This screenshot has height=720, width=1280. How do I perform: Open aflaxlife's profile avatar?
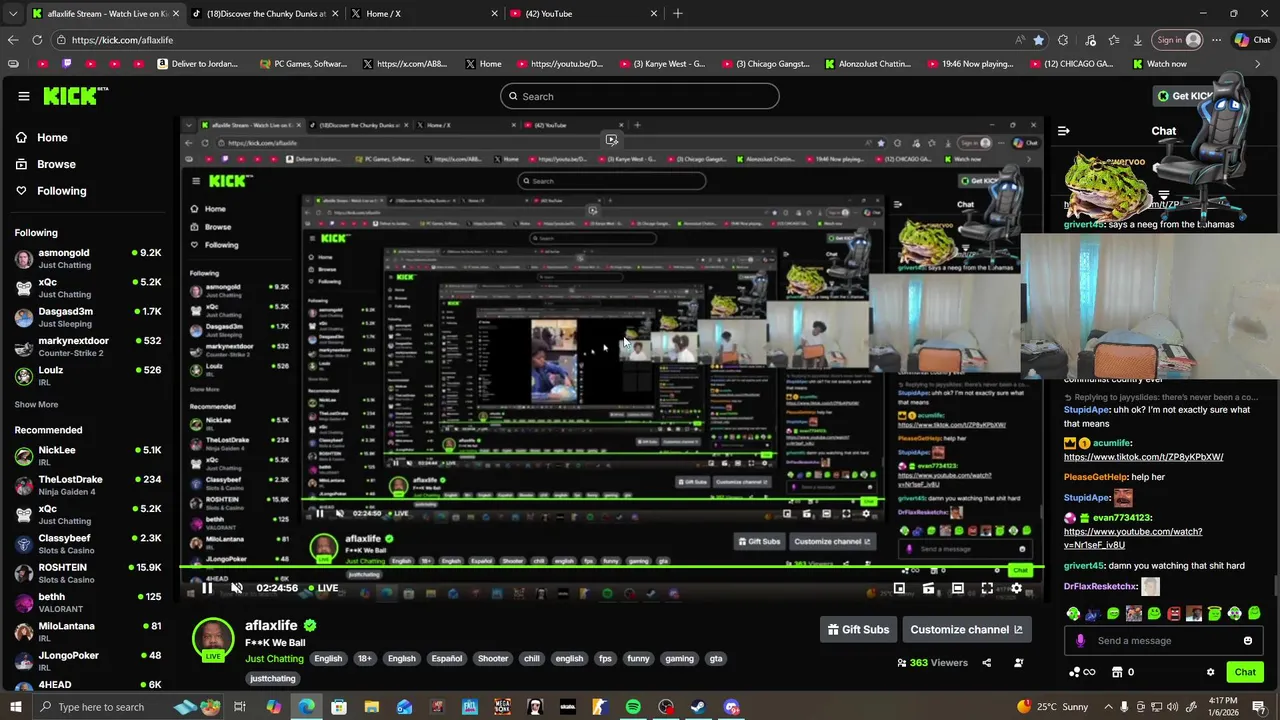(x=213, y=640)
